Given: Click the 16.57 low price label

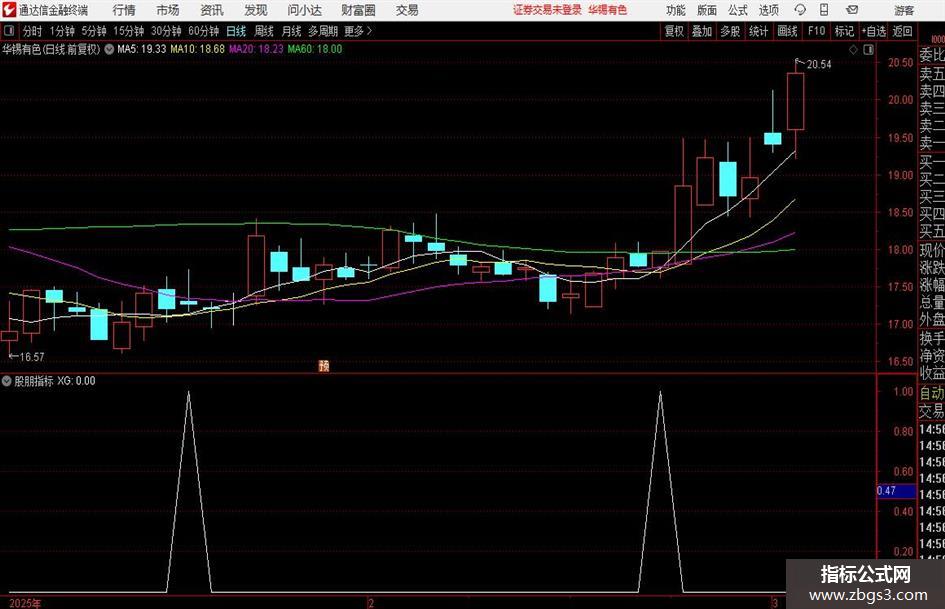Looking at the screenshot, I should click(32, 357).
